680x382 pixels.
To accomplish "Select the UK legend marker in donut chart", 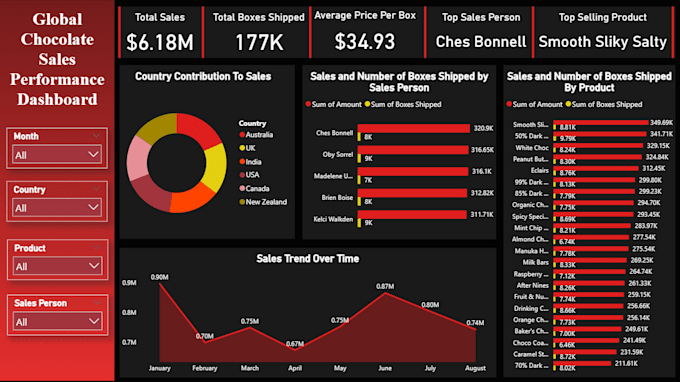I will tap(242, 148).
